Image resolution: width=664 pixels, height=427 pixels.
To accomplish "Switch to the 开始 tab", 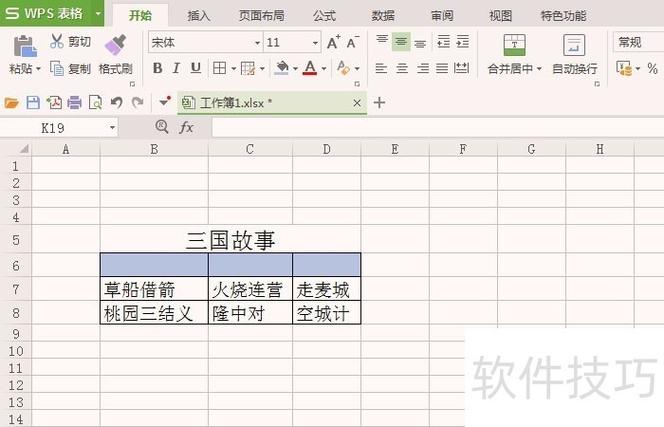I will point(140,16).
